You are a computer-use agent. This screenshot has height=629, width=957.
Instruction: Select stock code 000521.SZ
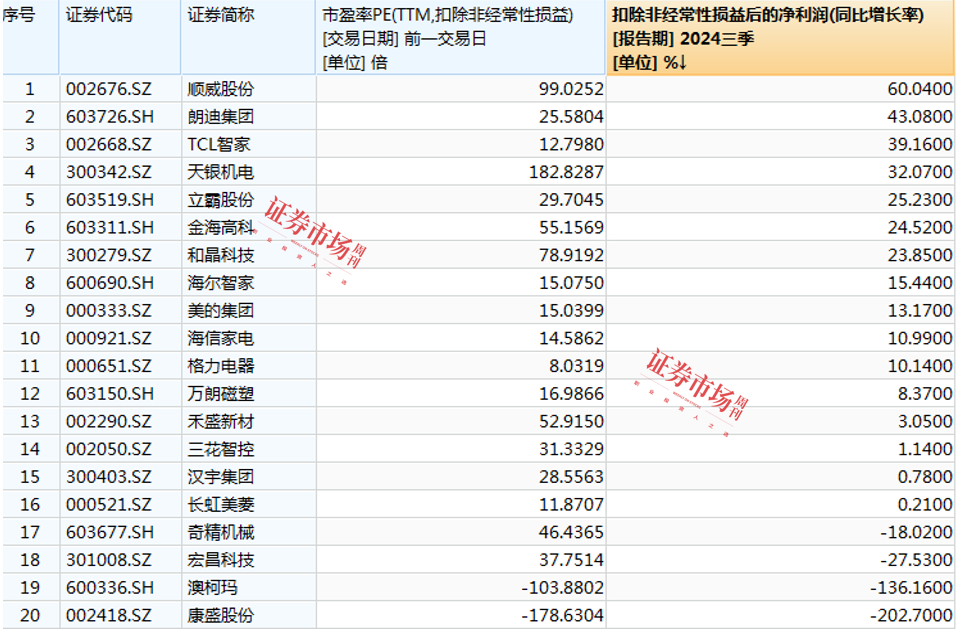pos(109,505)
